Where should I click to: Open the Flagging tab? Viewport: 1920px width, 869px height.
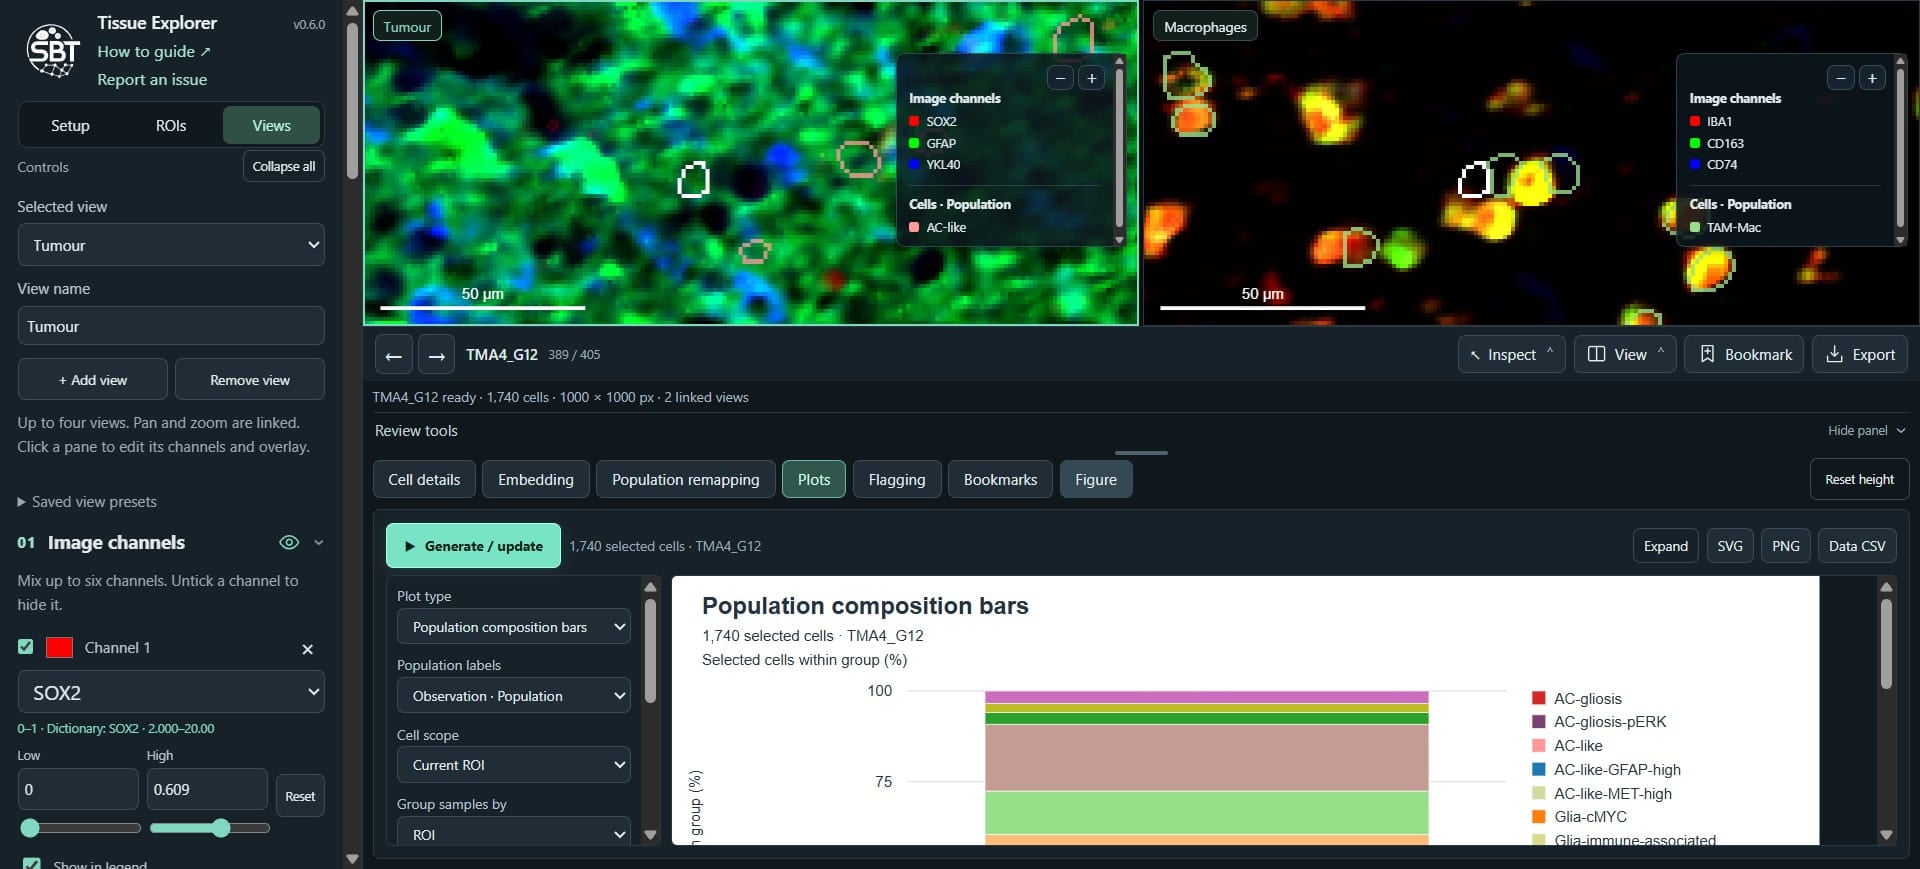(897, 480)
